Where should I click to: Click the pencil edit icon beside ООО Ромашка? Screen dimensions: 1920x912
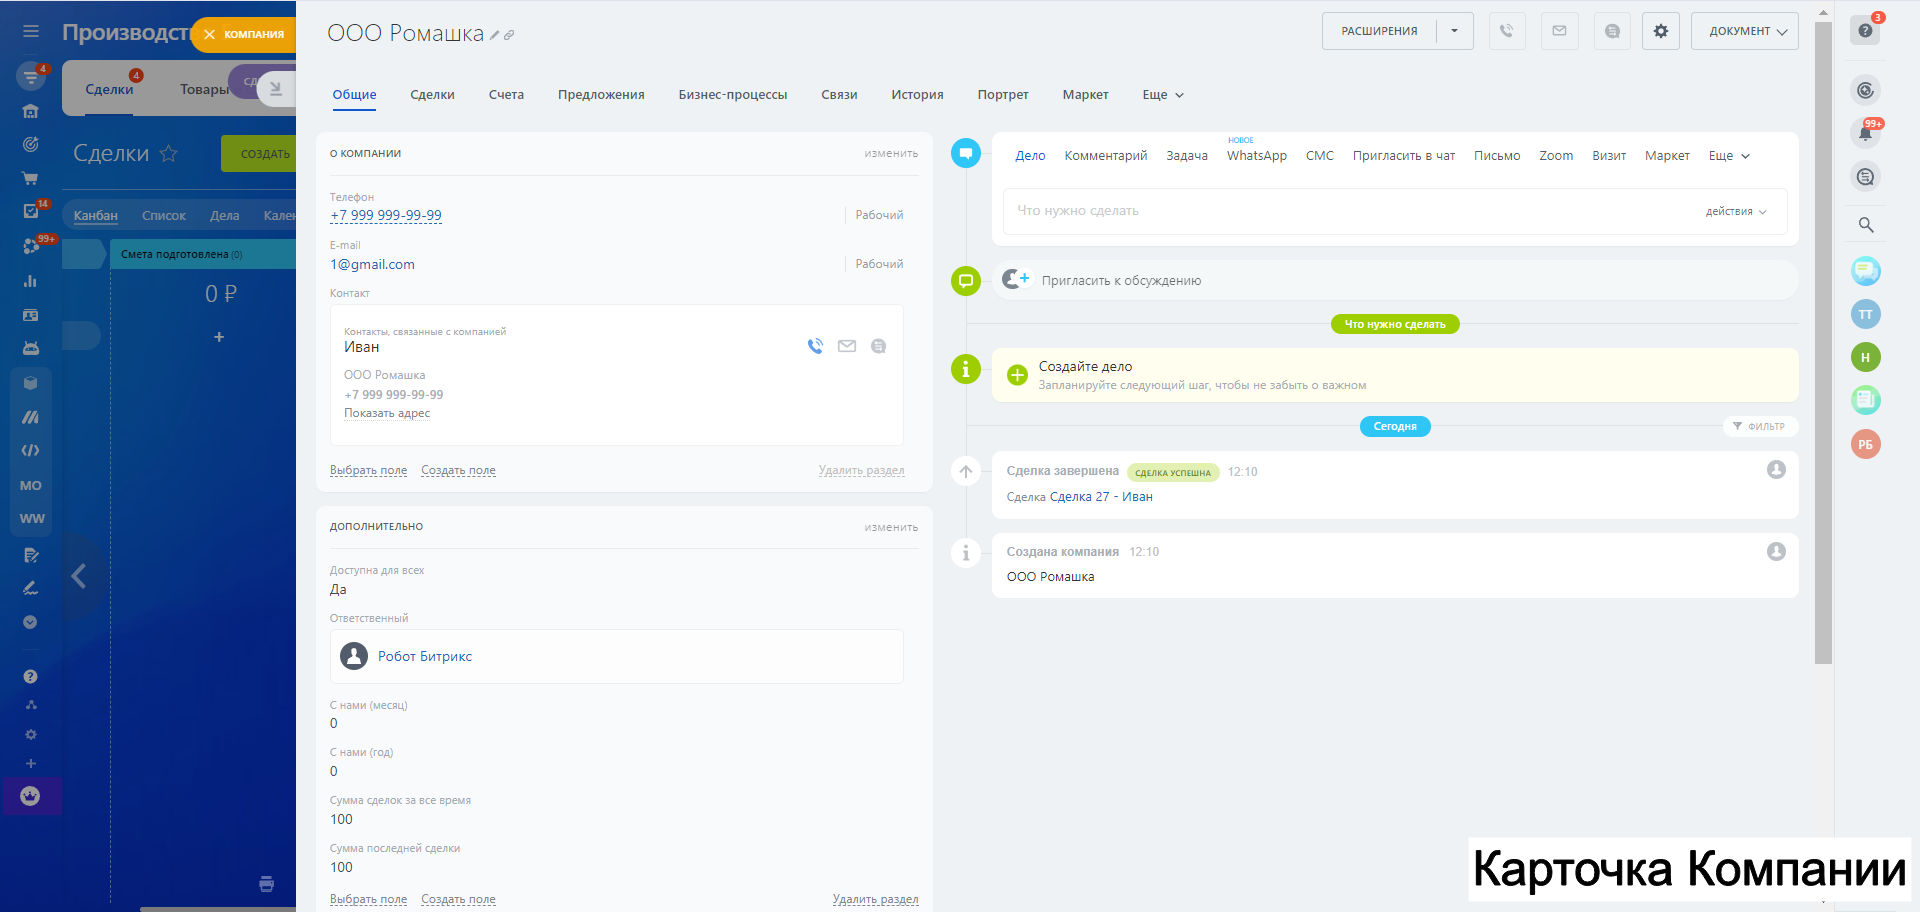[495, 35]
